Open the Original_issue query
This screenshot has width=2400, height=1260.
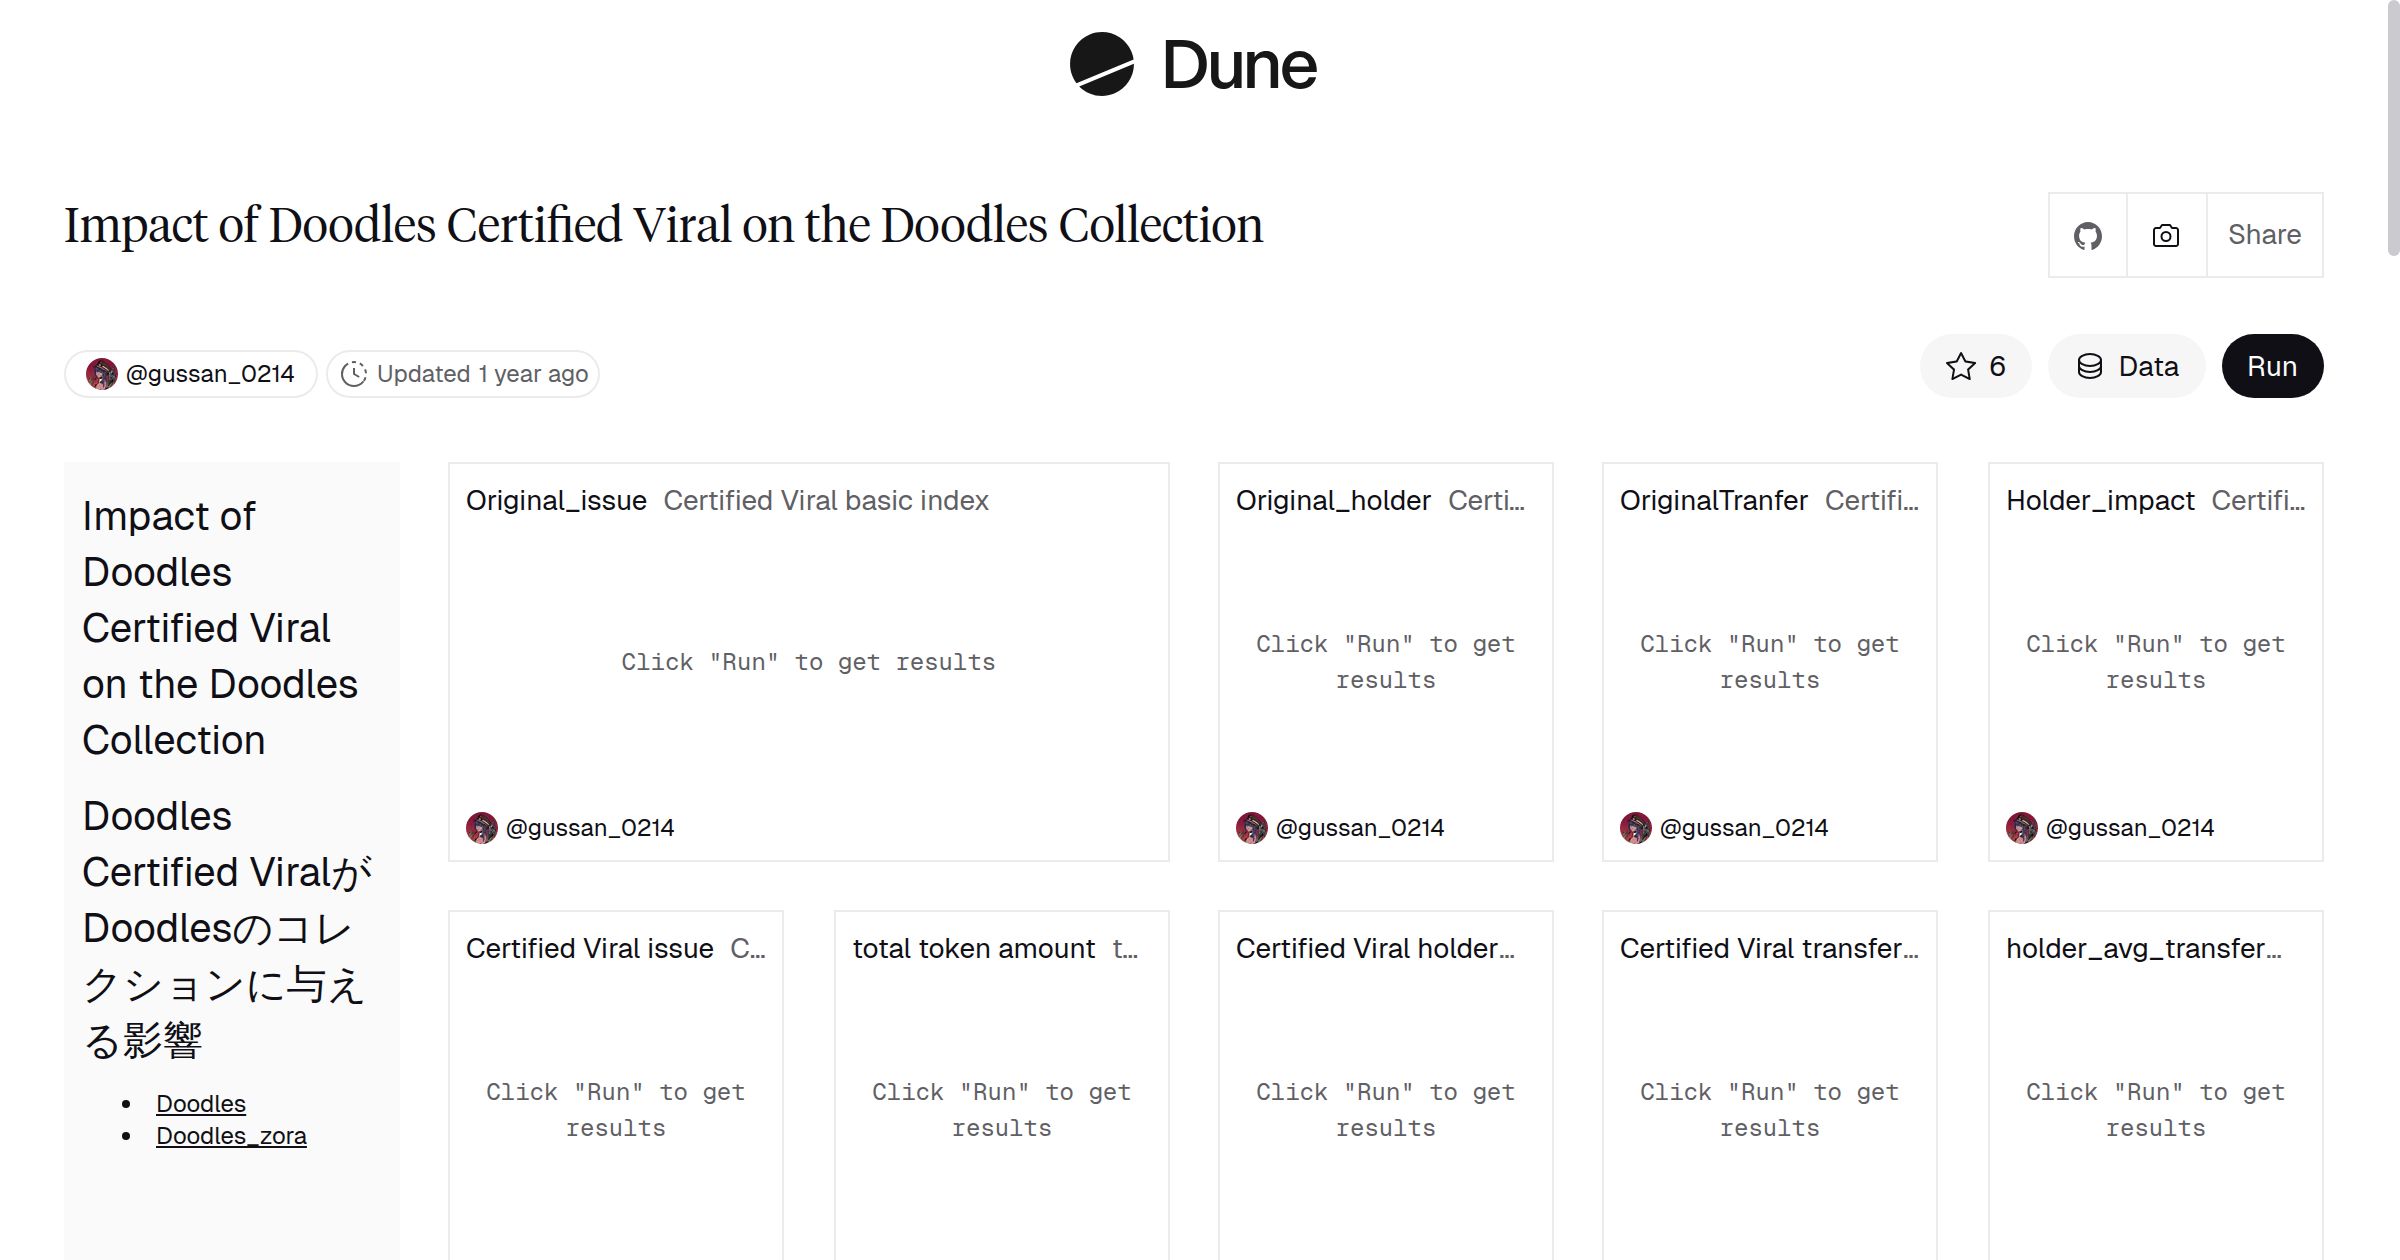click(x=556, y=500)
